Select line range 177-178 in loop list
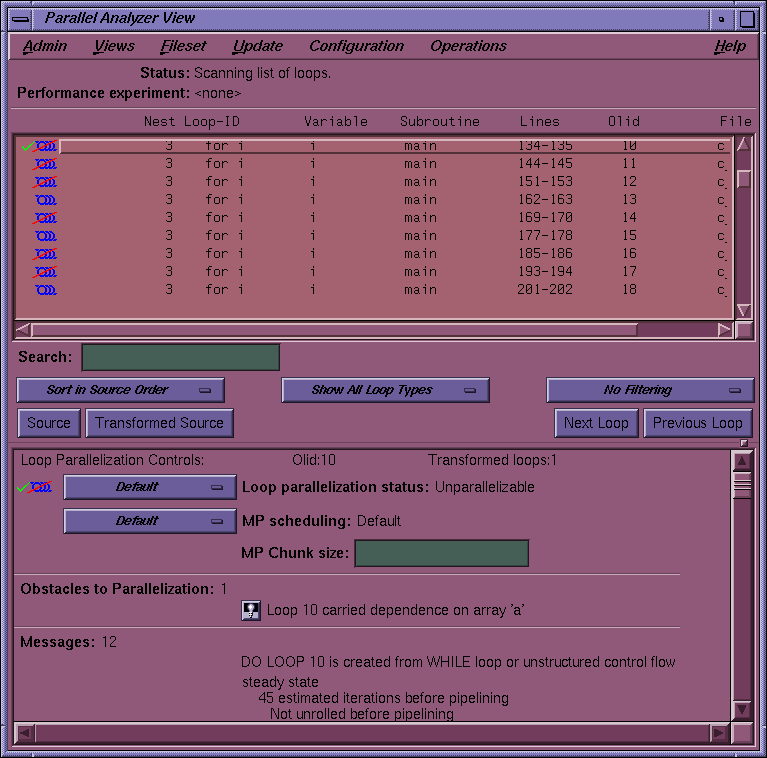 pos(545,236)
